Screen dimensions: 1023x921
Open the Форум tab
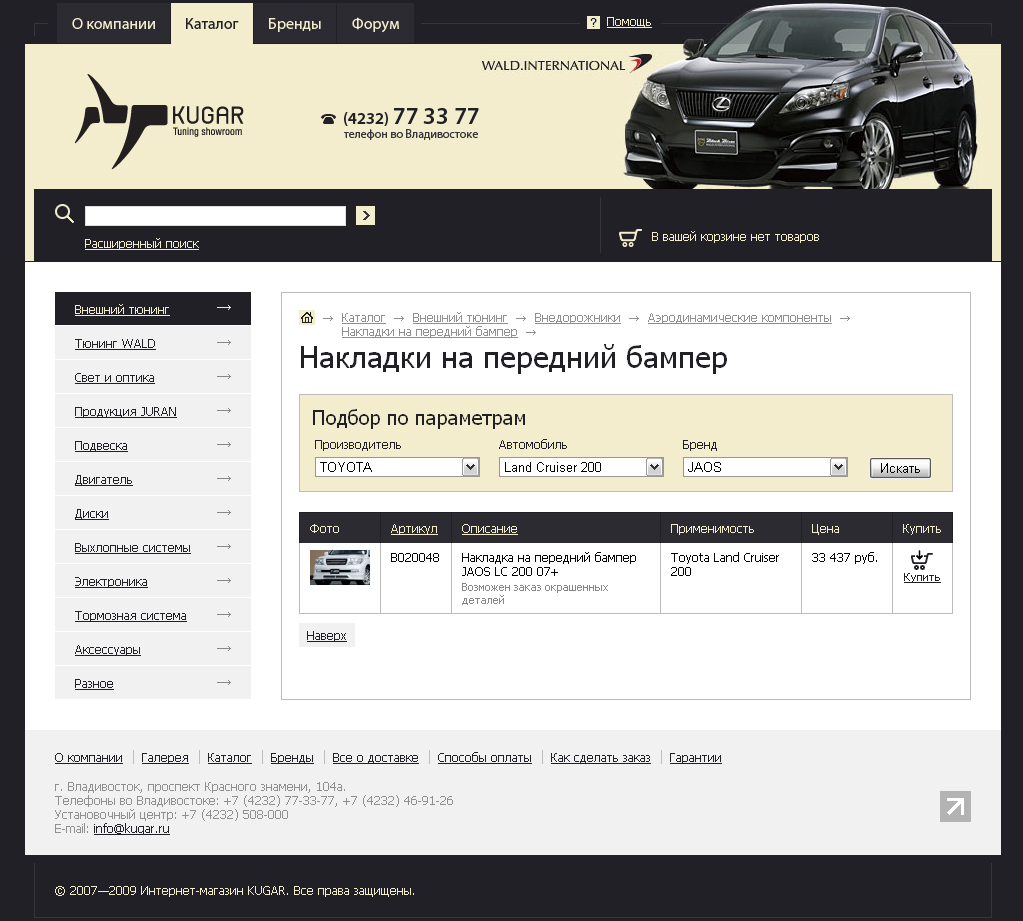coord(375,23)
